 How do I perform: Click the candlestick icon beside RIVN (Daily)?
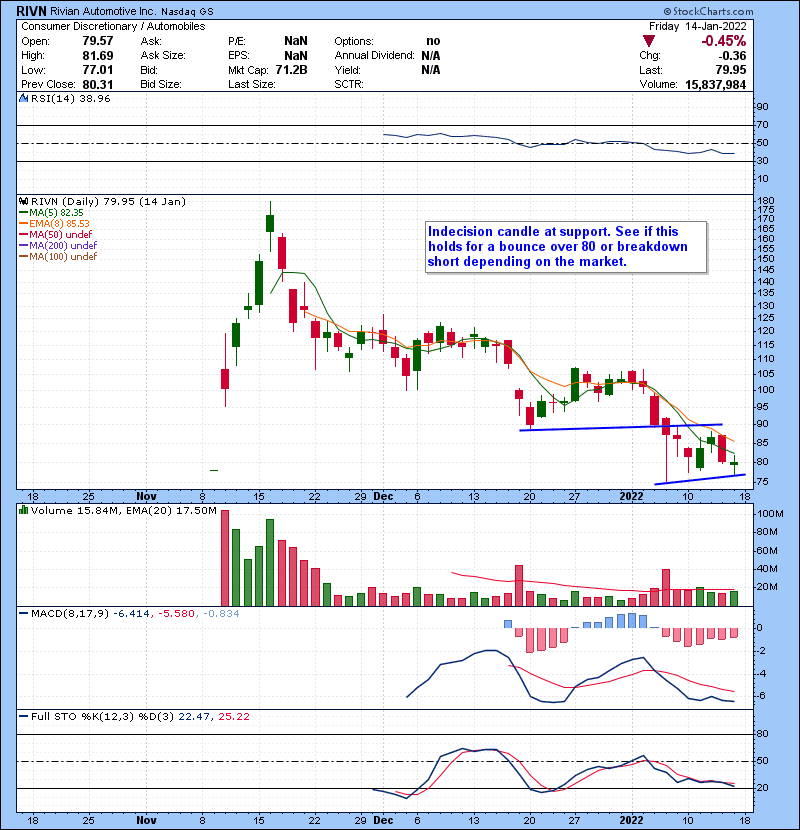click(x=23, y=201)
